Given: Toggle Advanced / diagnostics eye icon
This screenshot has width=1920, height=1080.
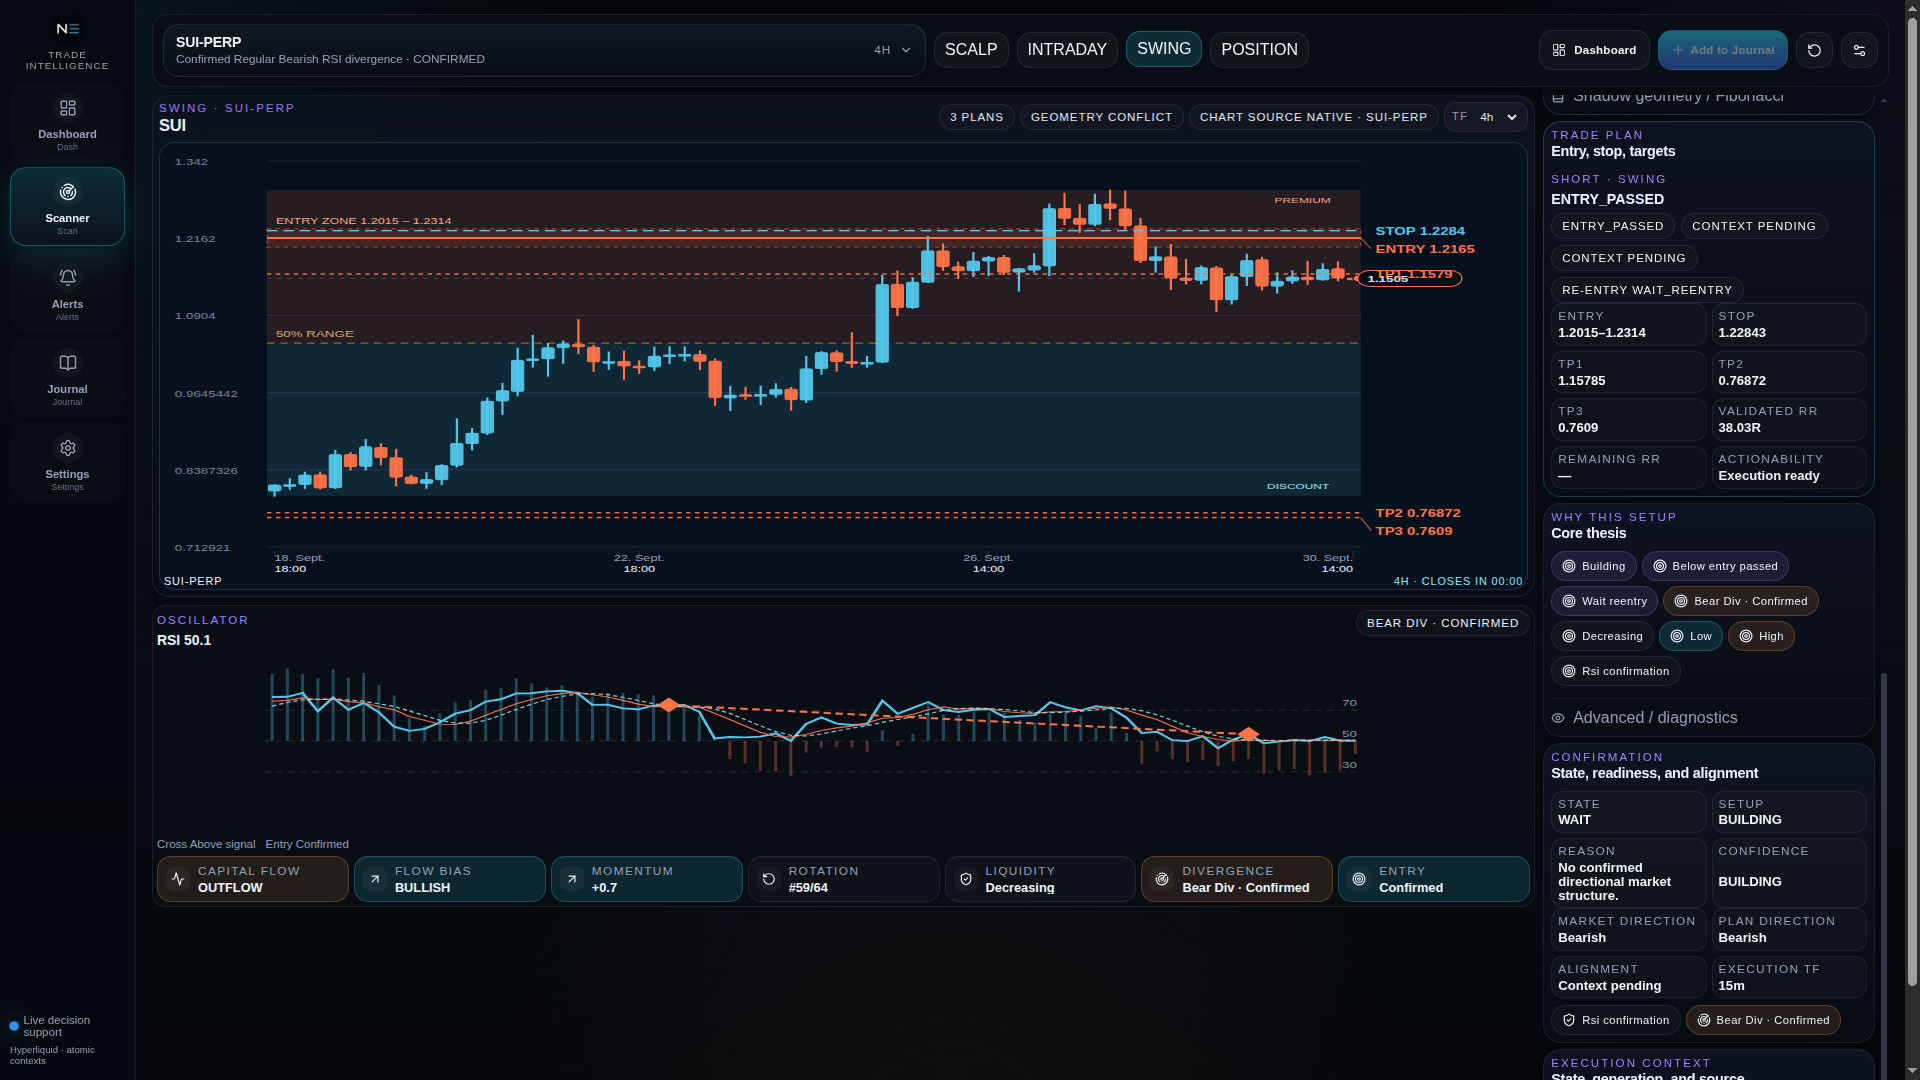Looking at the screenshot, I should (x=1558, y=718).
